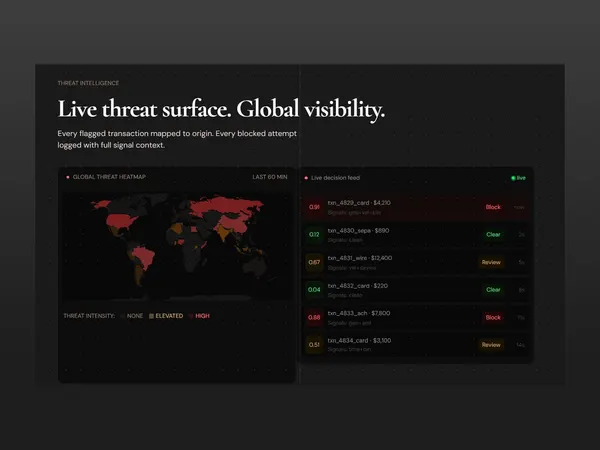Screen dimensions: 600x450
Task: Click Australia on the threat heatmap
Action: tap(255, 266)
